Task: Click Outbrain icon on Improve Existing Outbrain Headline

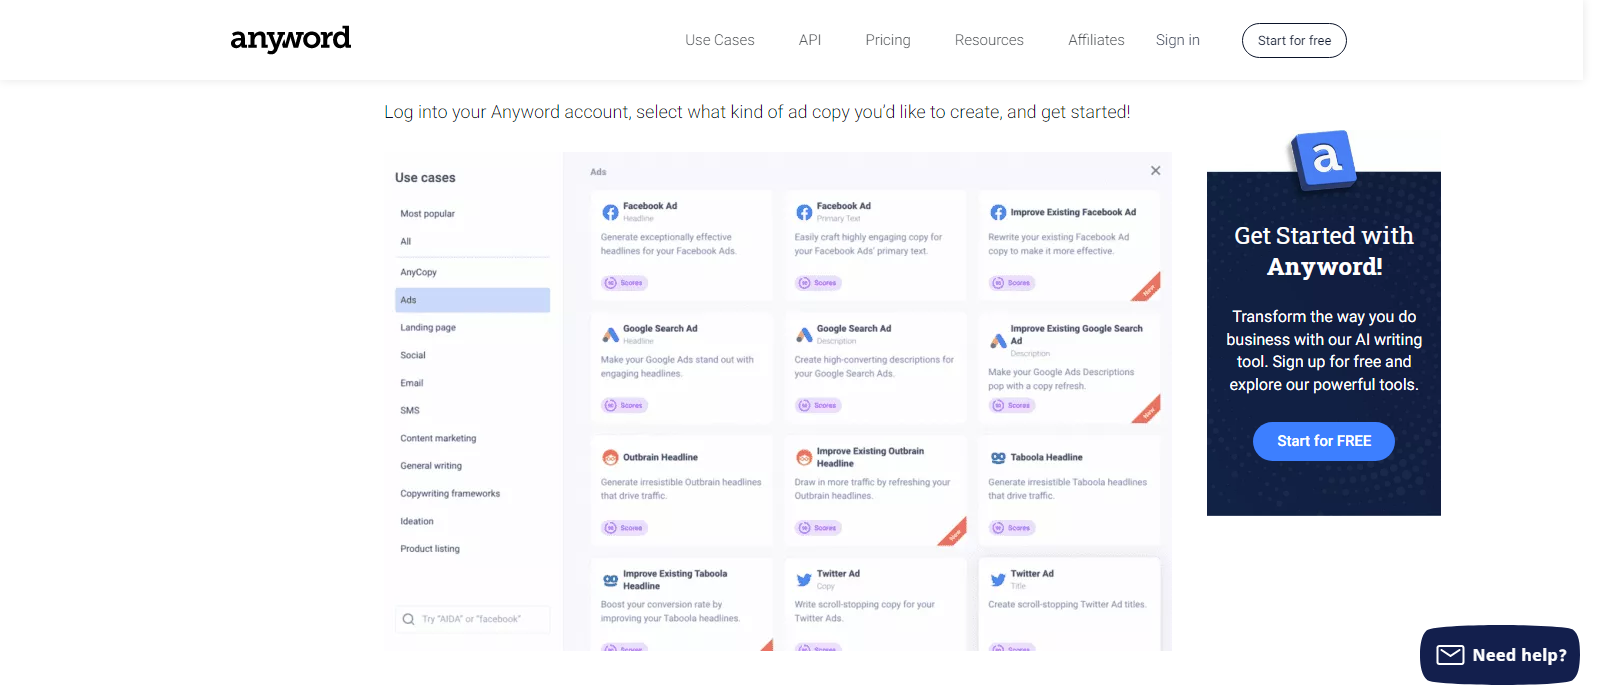Action: pos(804,457)
